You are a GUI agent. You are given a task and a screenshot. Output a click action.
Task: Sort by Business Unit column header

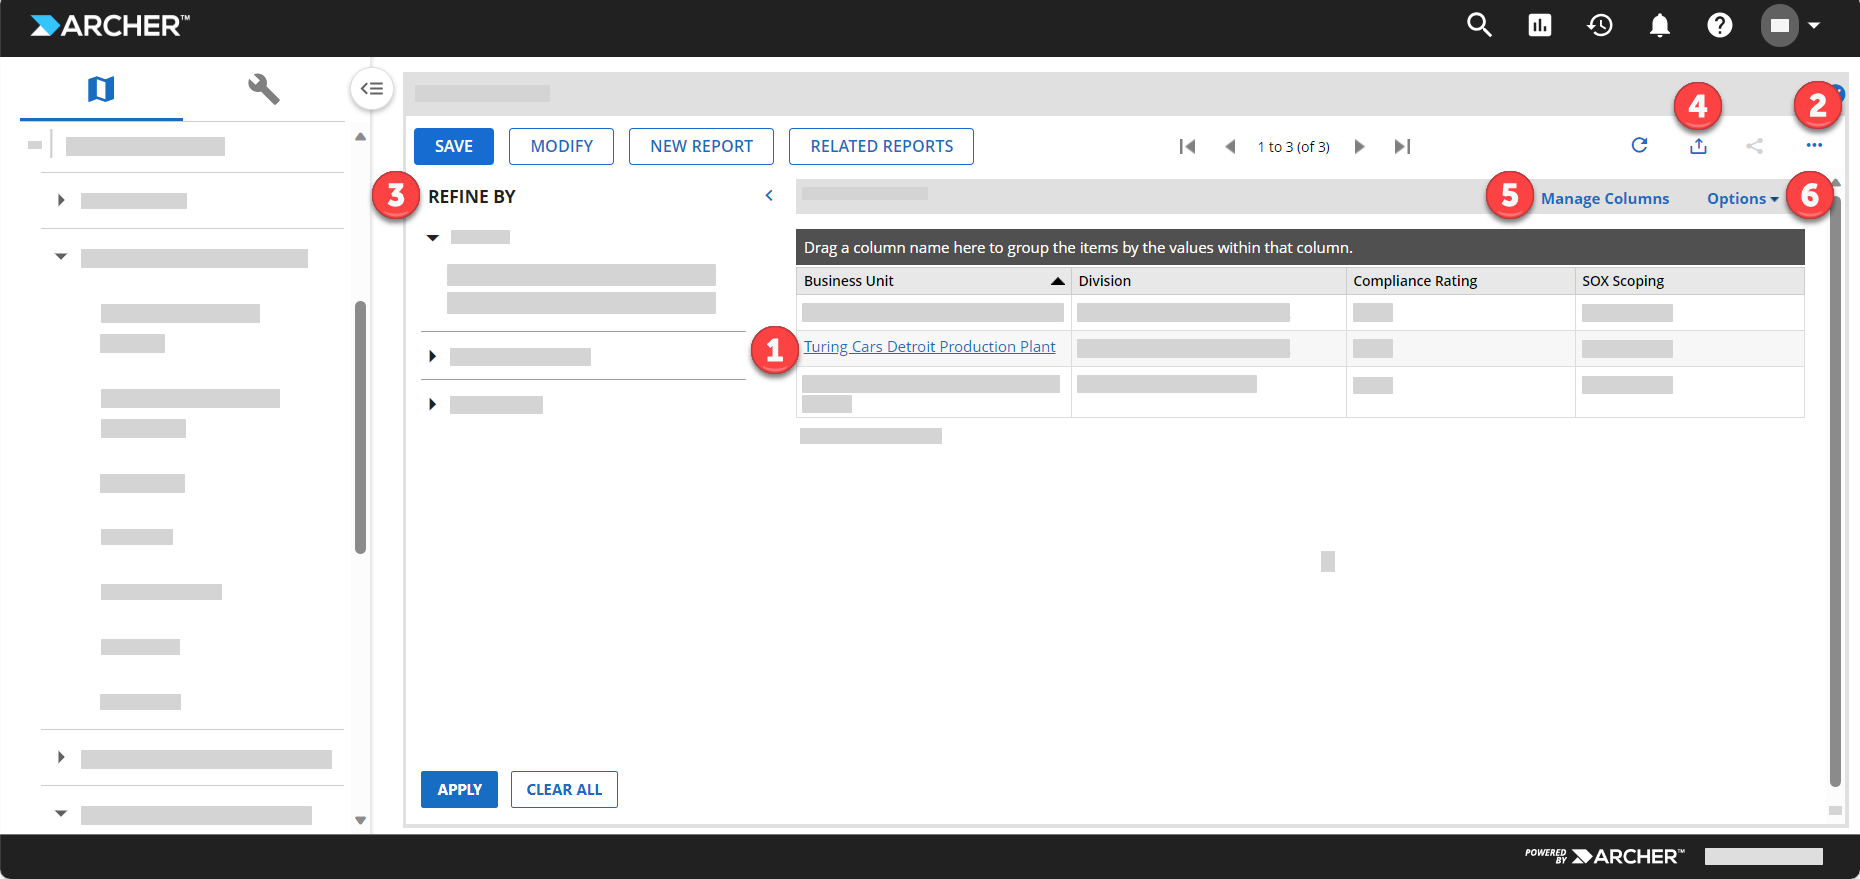933,281
